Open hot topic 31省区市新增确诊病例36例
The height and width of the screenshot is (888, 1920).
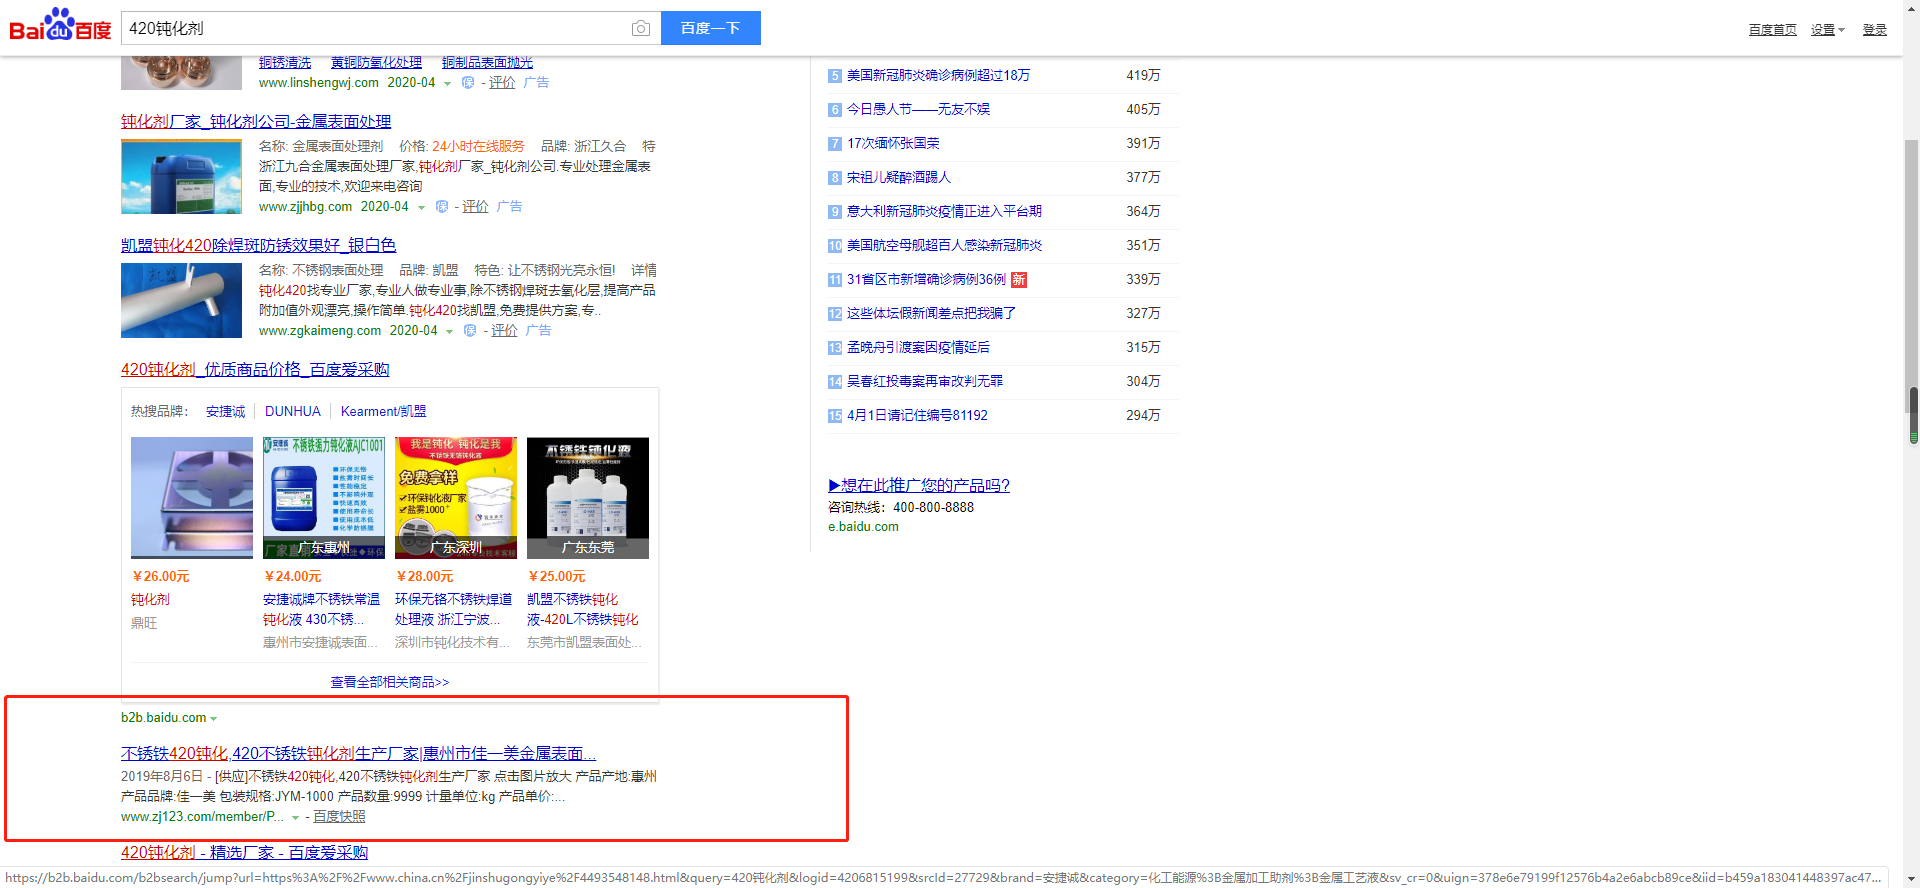click(x=926, y=279)
